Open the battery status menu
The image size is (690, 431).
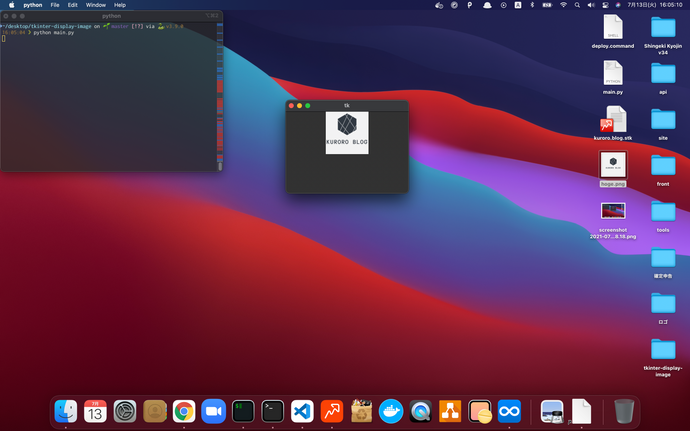pos(547,5)
